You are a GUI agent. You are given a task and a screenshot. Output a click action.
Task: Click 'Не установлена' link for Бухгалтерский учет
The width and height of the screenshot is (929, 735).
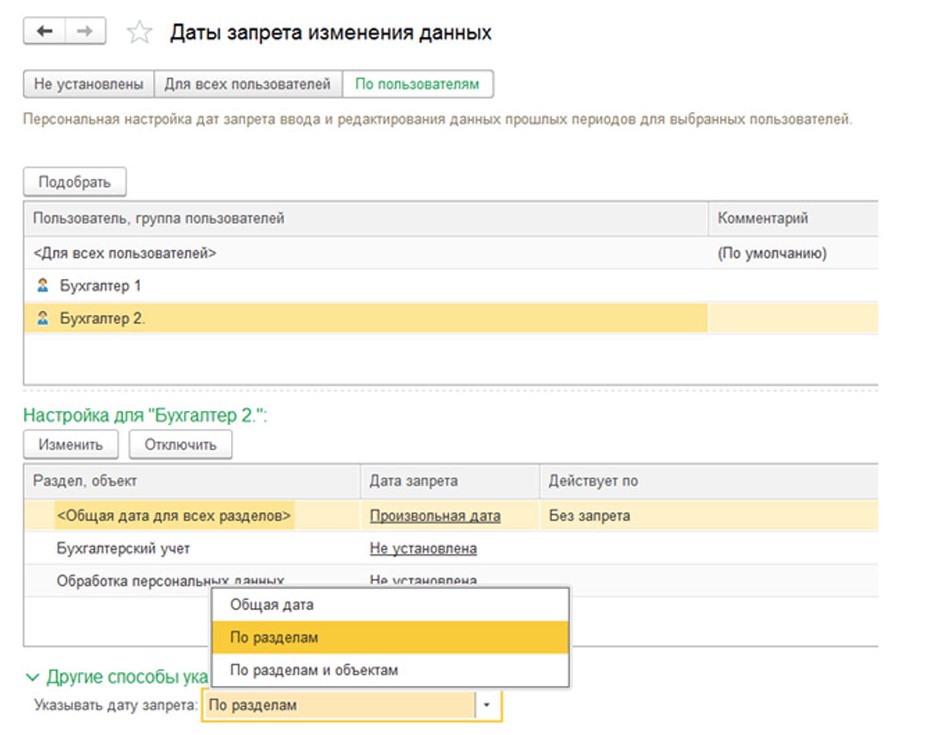(423, 548)
